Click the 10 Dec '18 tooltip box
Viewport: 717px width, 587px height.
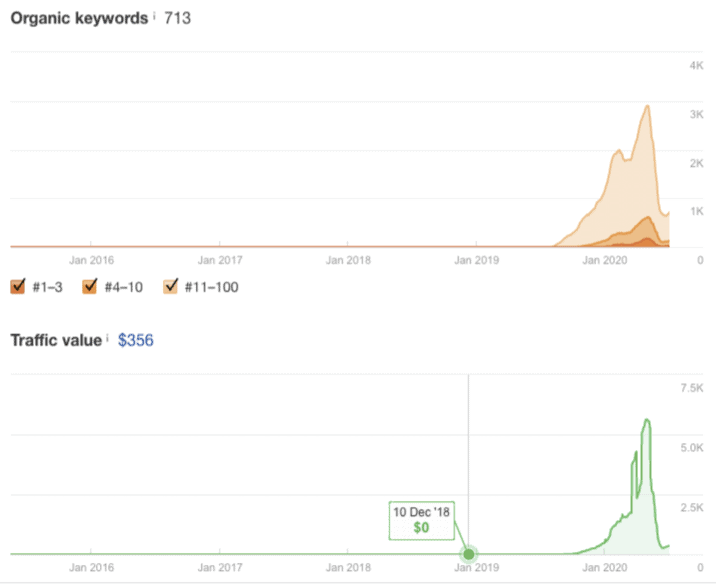(x=422, y=520)
